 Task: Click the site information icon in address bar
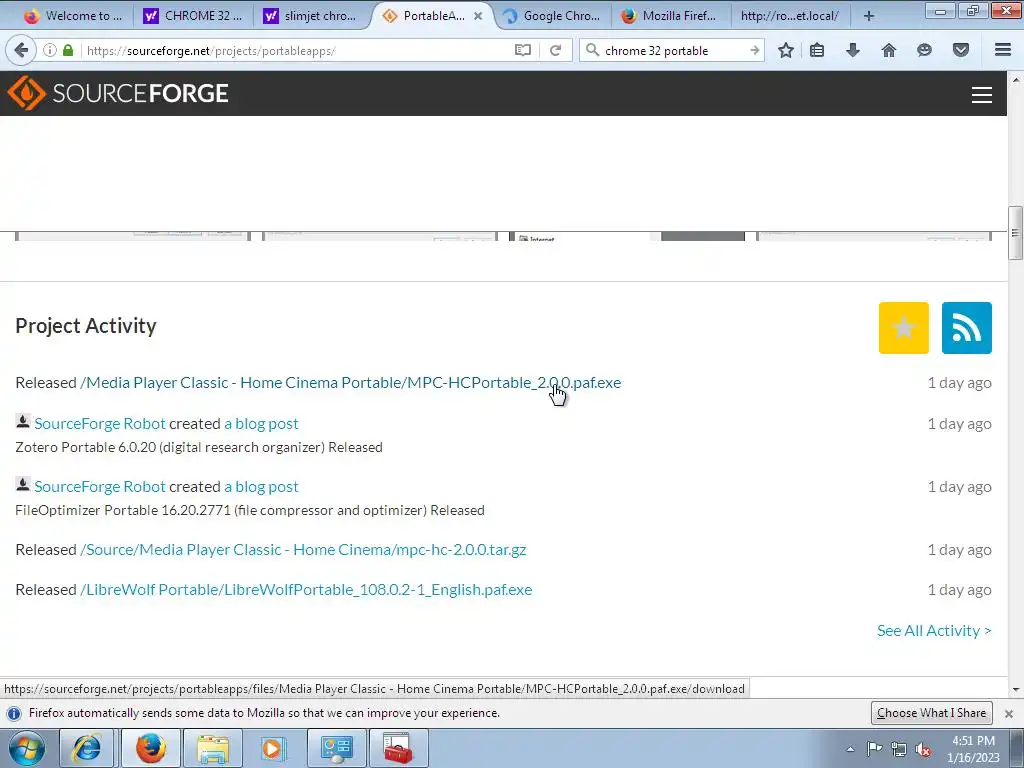tap(50, 50)
